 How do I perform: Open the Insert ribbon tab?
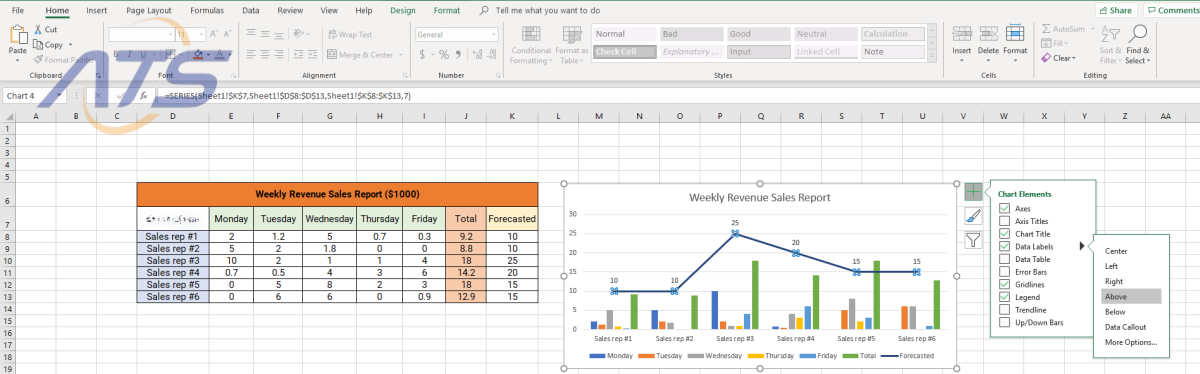(97, 10)
